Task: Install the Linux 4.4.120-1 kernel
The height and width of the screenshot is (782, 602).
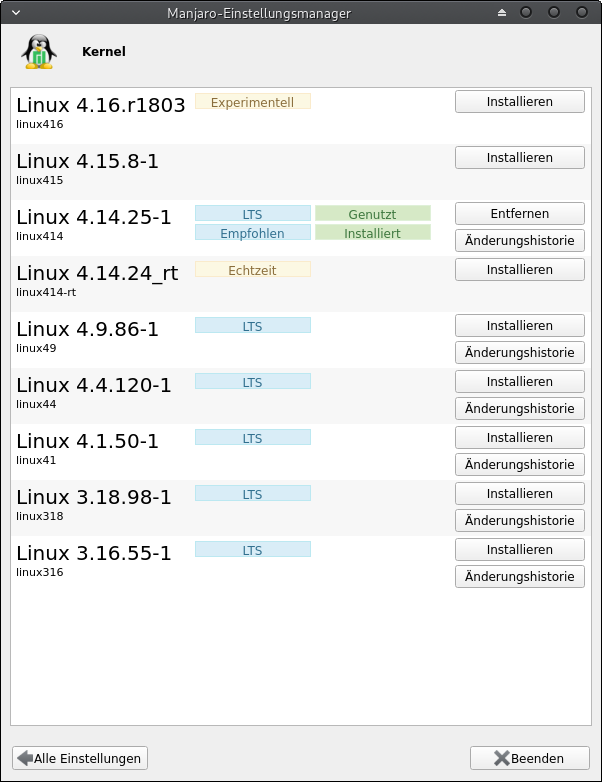Action: (519, 382)
